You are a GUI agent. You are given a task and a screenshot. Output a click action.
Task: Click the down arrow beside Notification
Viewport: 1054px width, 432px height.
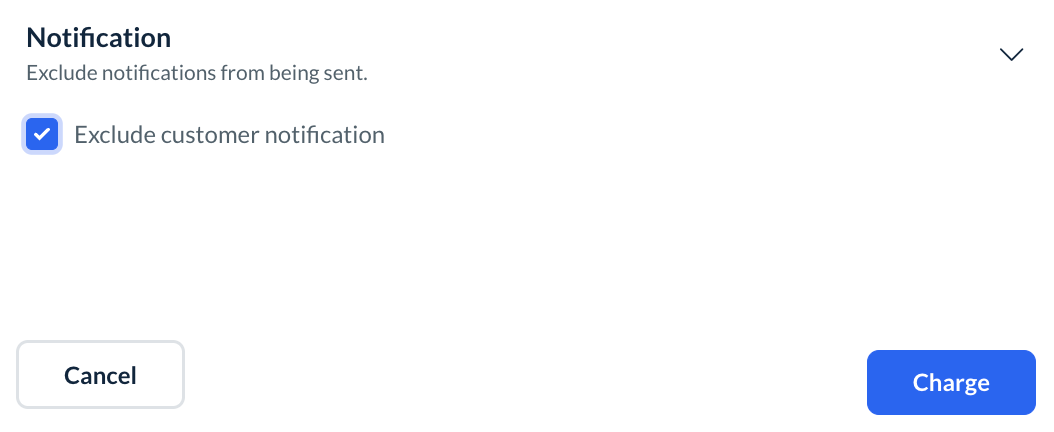pos(1012,55)
